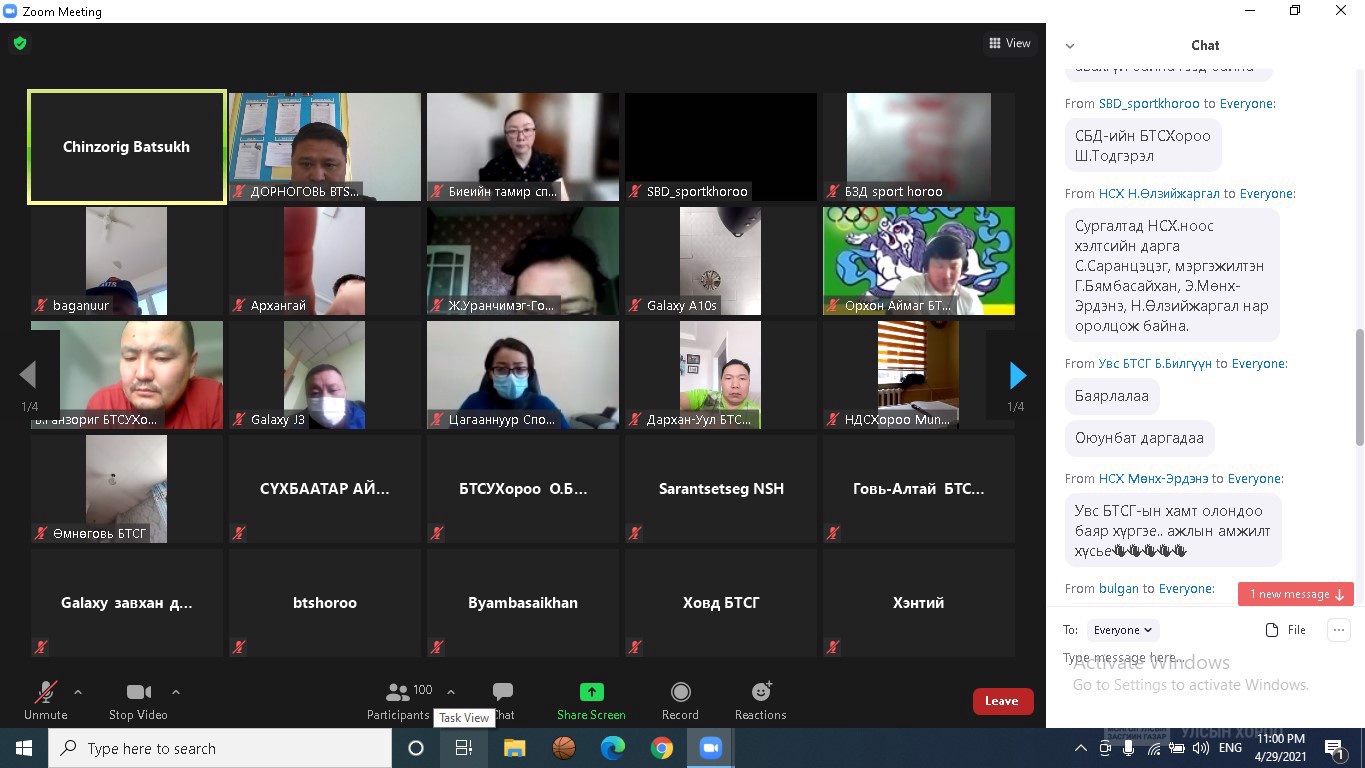1365x768 pixels.
Task: Click muted mic icon on Galaxy J3 tile
Action: (239, 419)
